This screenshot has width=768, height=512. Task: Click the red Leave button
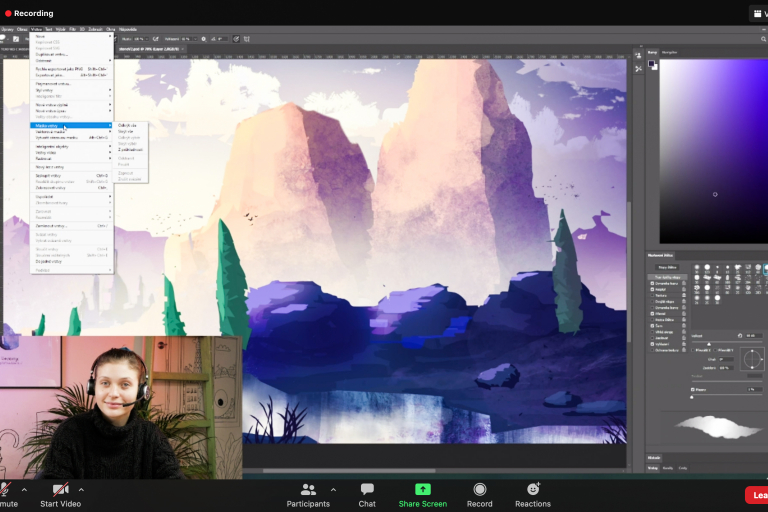point(757,494)
